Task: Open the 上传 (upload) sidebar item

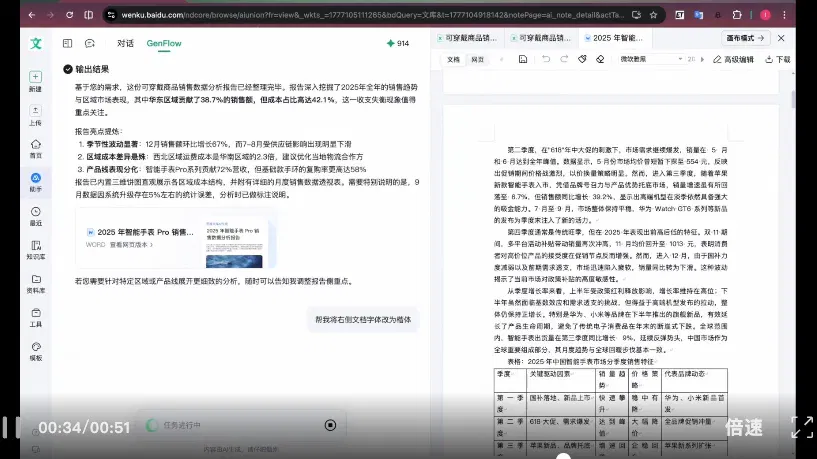Action: click(35, 115)
